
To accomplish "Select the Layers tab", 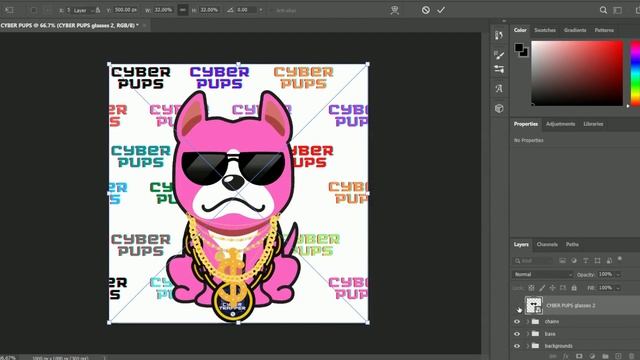I will point(521,244).
